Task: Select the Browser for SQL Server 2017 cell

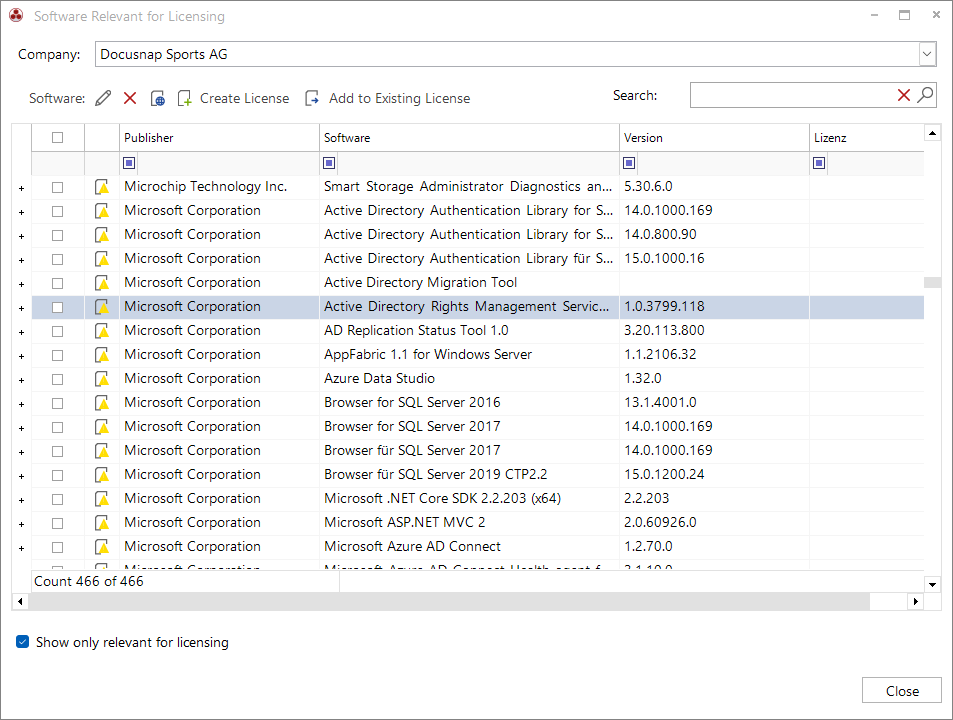Action: (469, 427)
